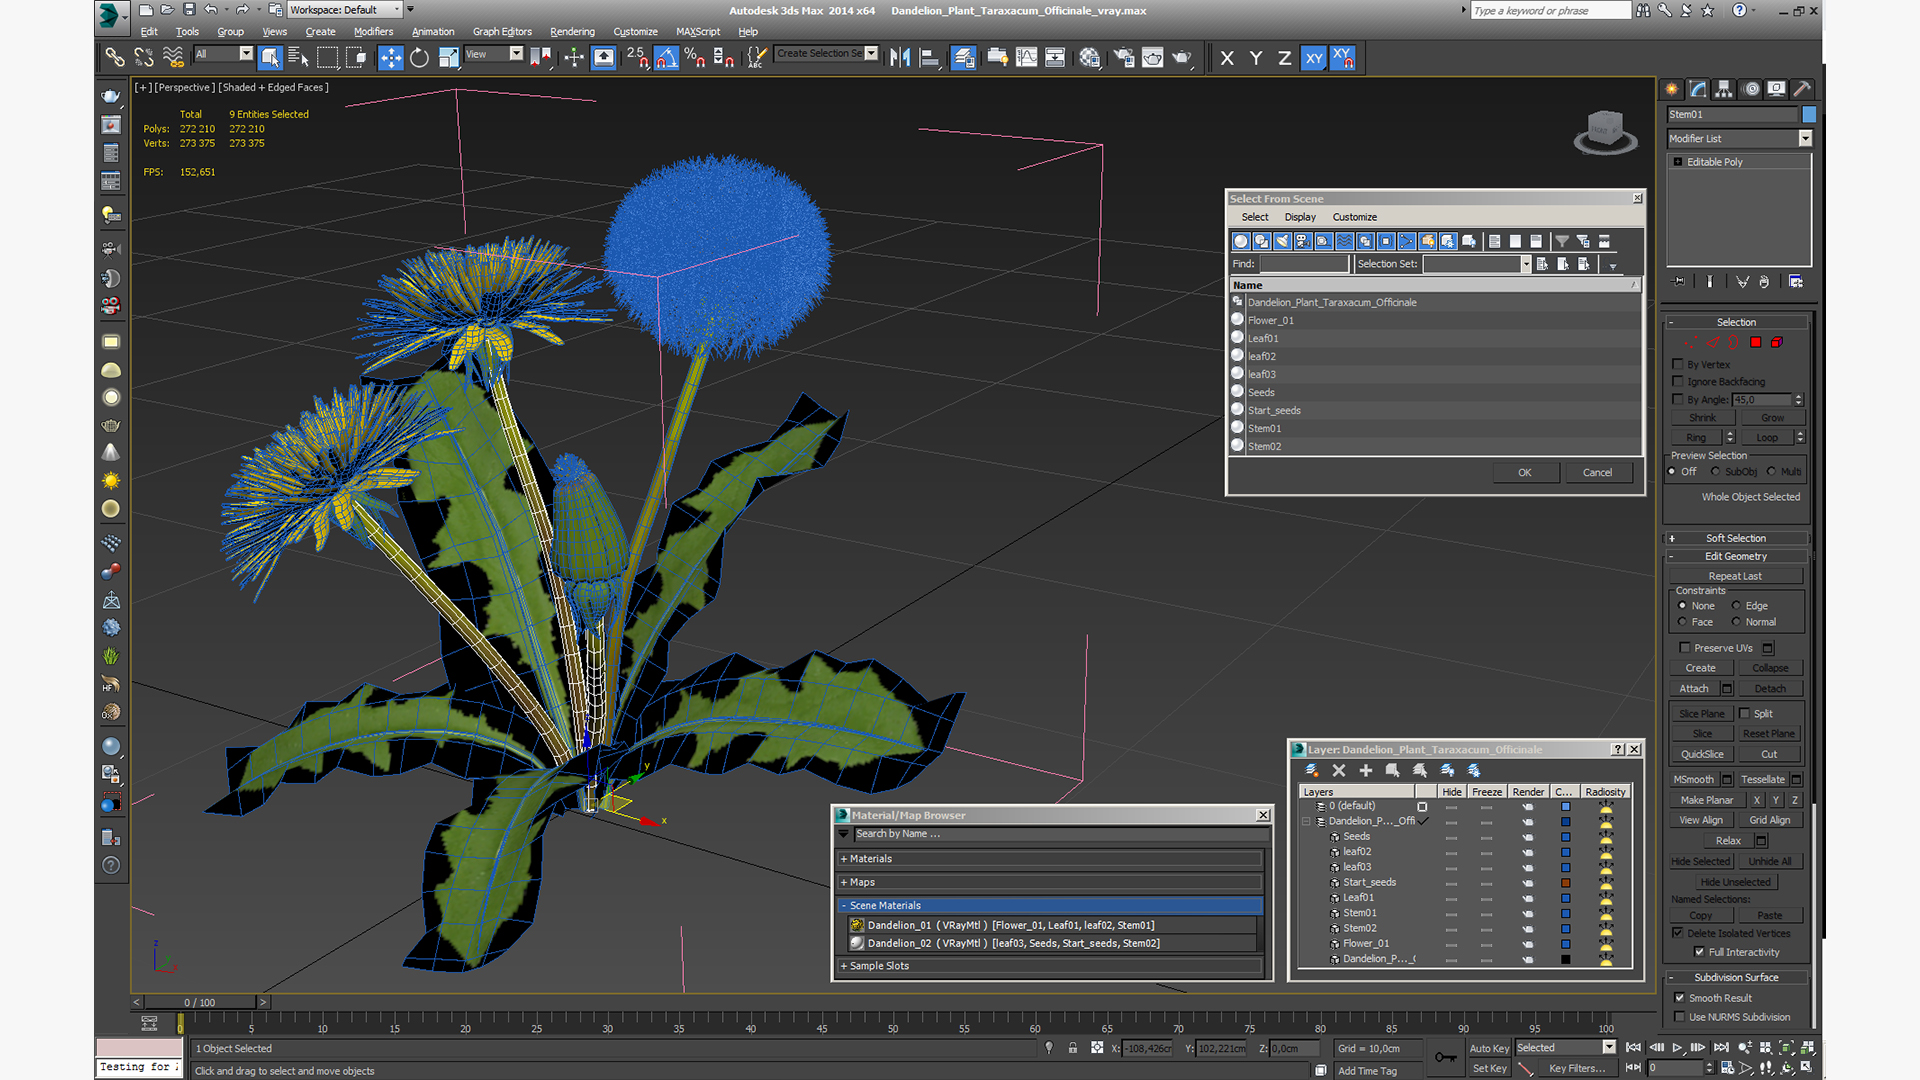Select Element sub-object level icon
The width and height of the screenshot is (1920, 1080).
[1777, 343]
